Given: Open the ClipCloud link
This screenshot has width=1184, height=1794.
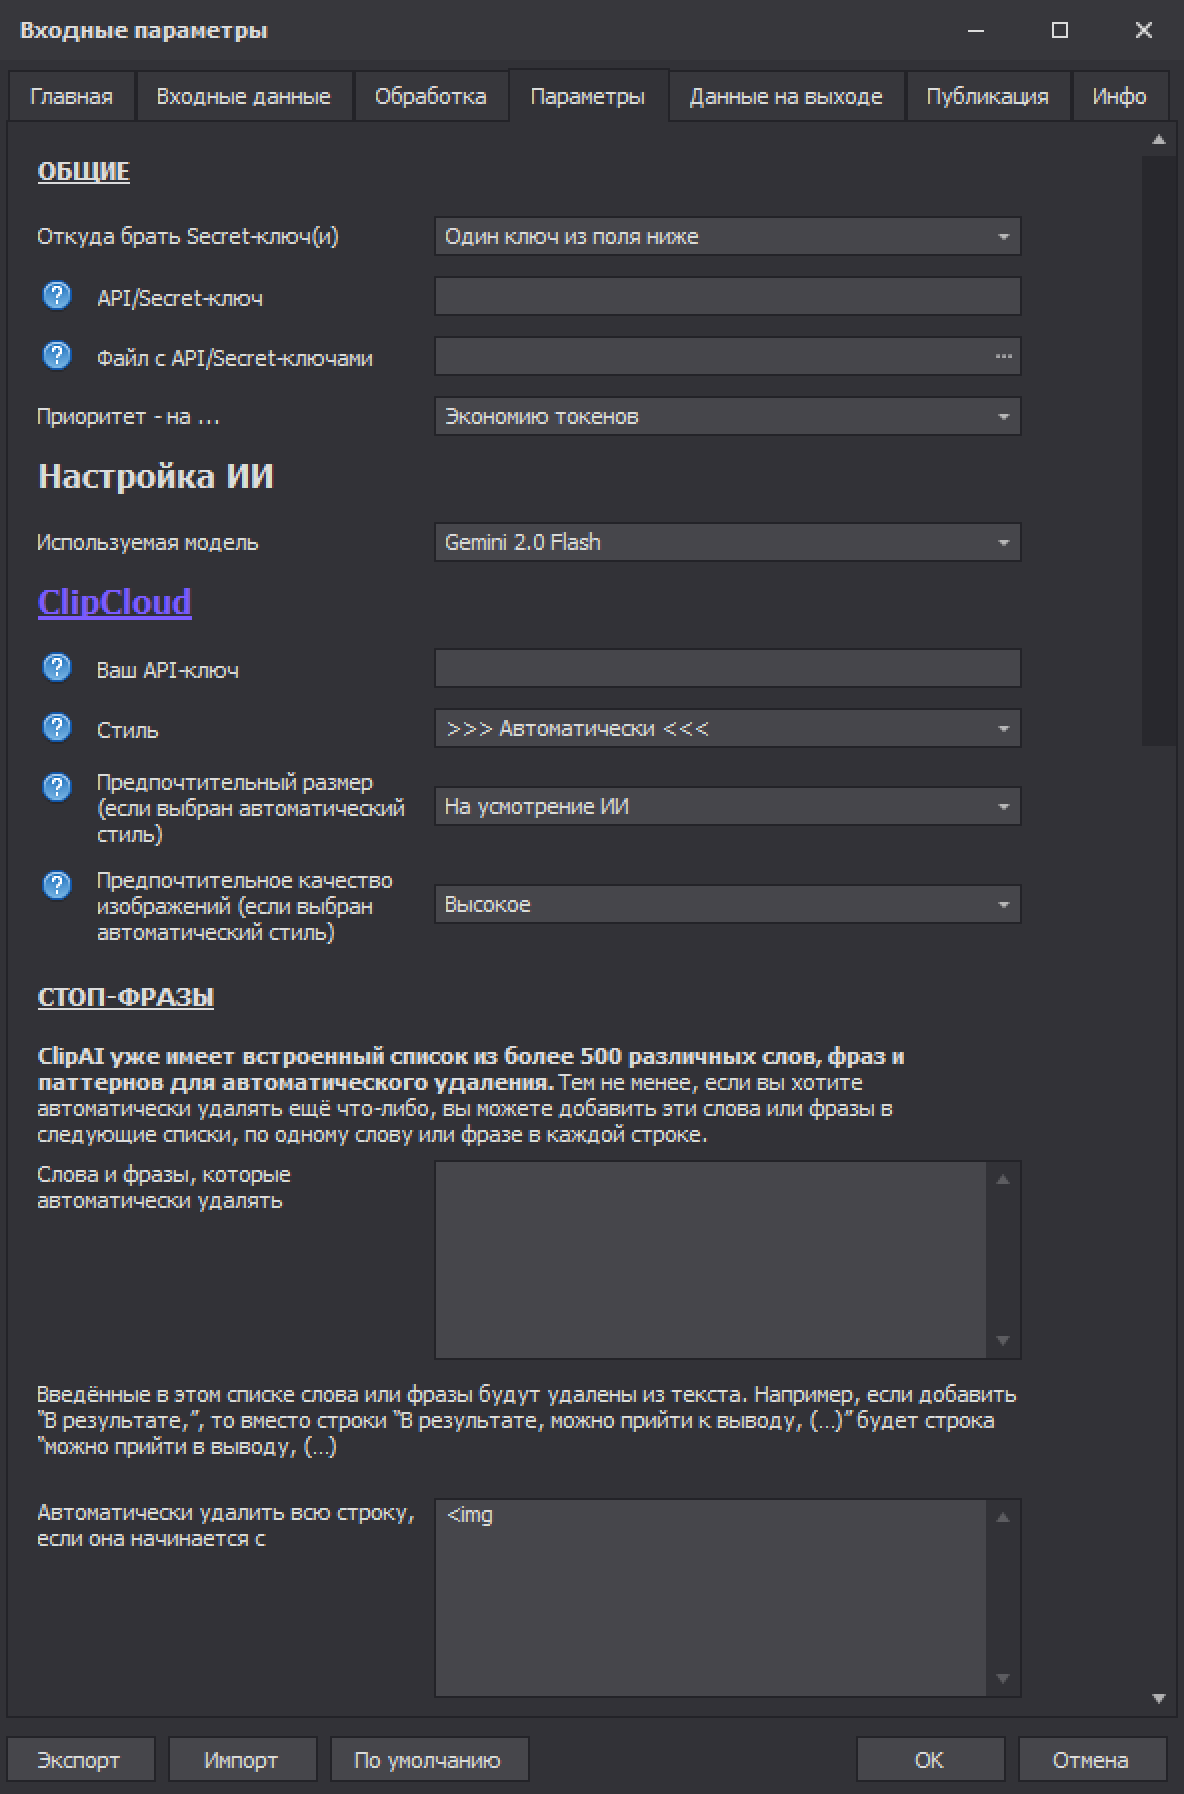Looking at the screenshot, I should pyautogui.click(x=114, y=602).
